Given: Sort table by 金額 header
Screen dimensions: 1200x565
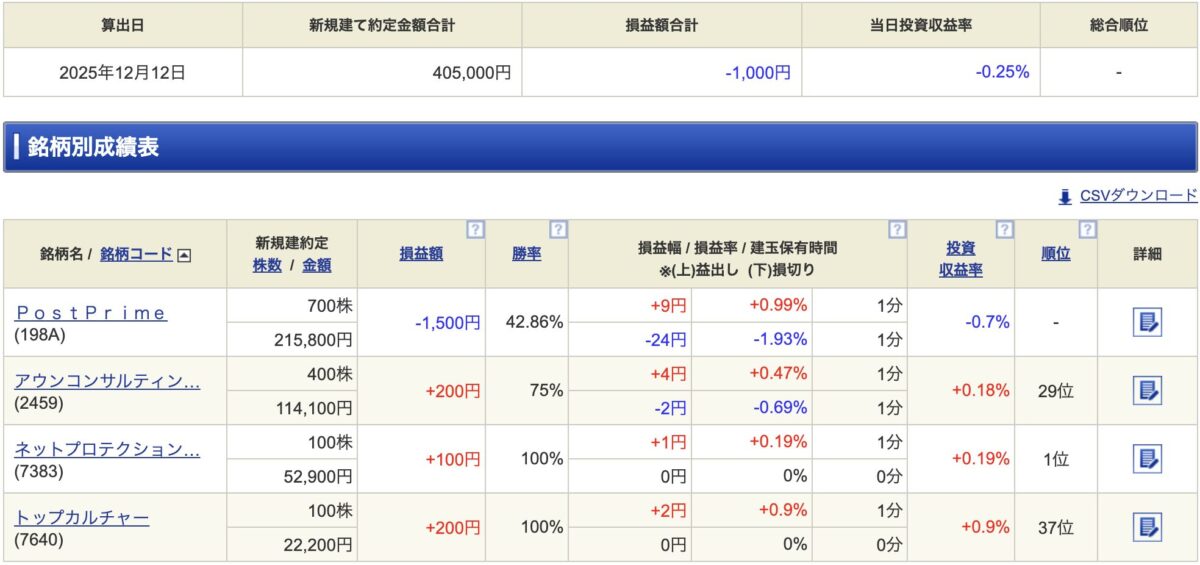Looking at the screenshot, I should pos(317,265).
